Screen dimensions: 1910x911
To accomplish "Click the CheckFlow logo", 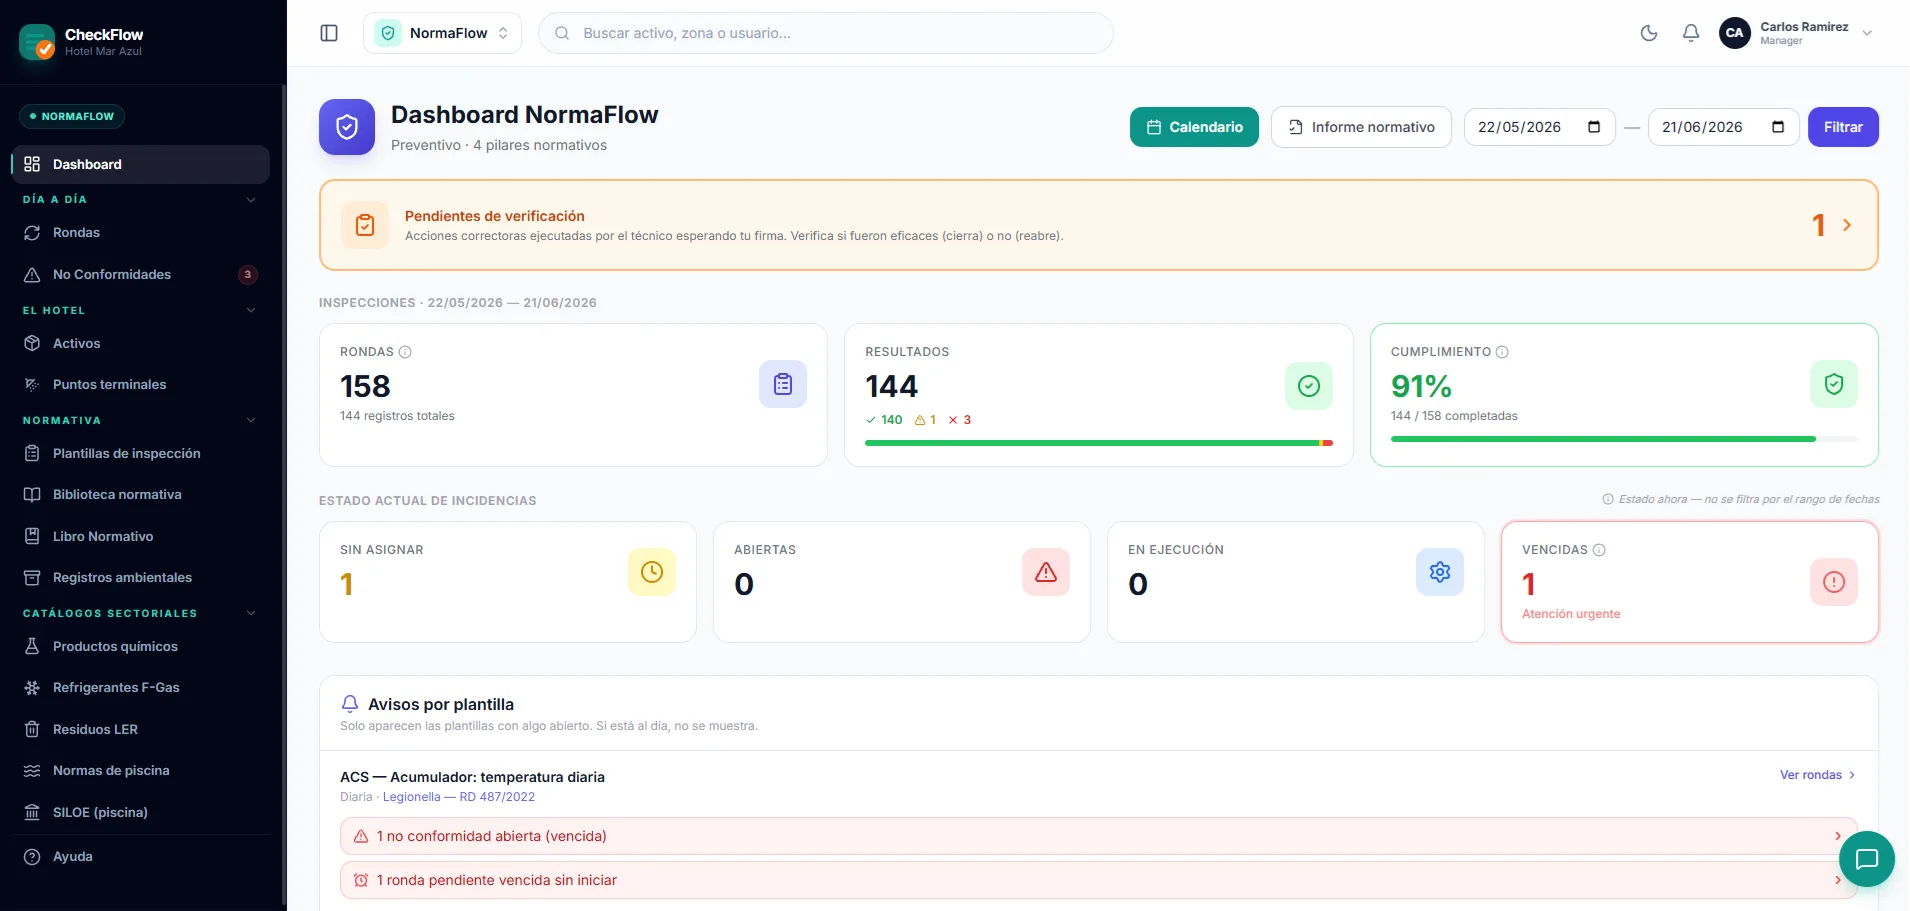I will click(x=37, y=42).
